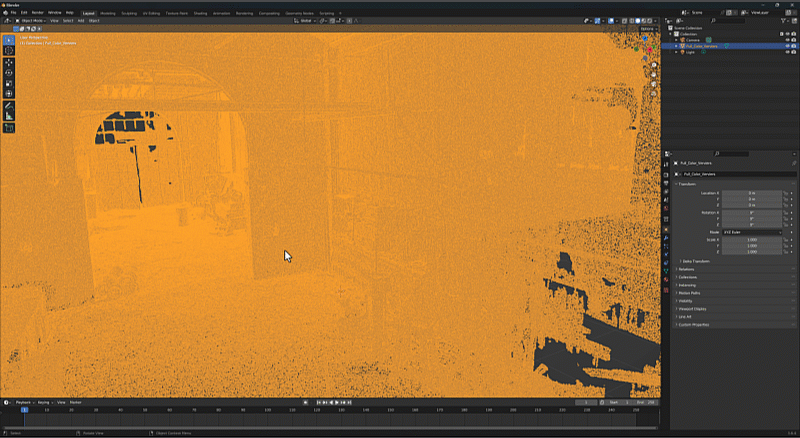Screen dimensions: 800x438
Task: Expand the Viewport Display panel
Action: (x=692, y=309)
